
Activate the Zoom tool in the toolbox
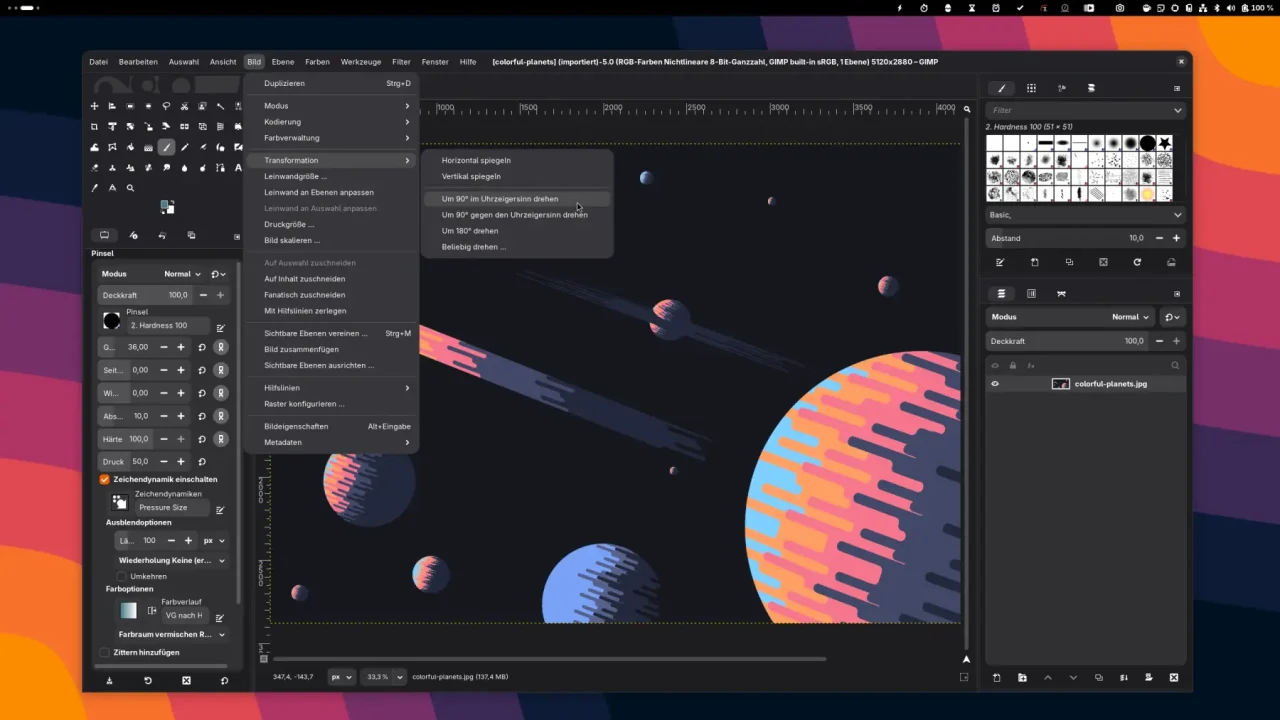pos(130,188)
